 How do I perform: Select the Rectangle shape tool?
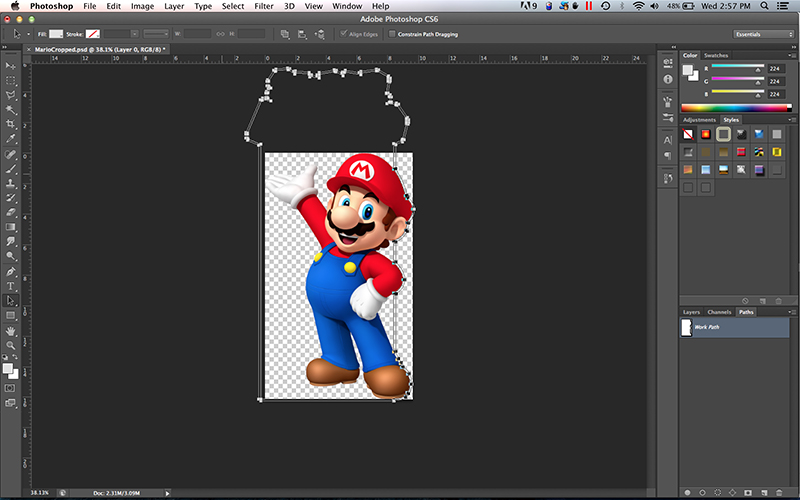click(x=10, y=316)
